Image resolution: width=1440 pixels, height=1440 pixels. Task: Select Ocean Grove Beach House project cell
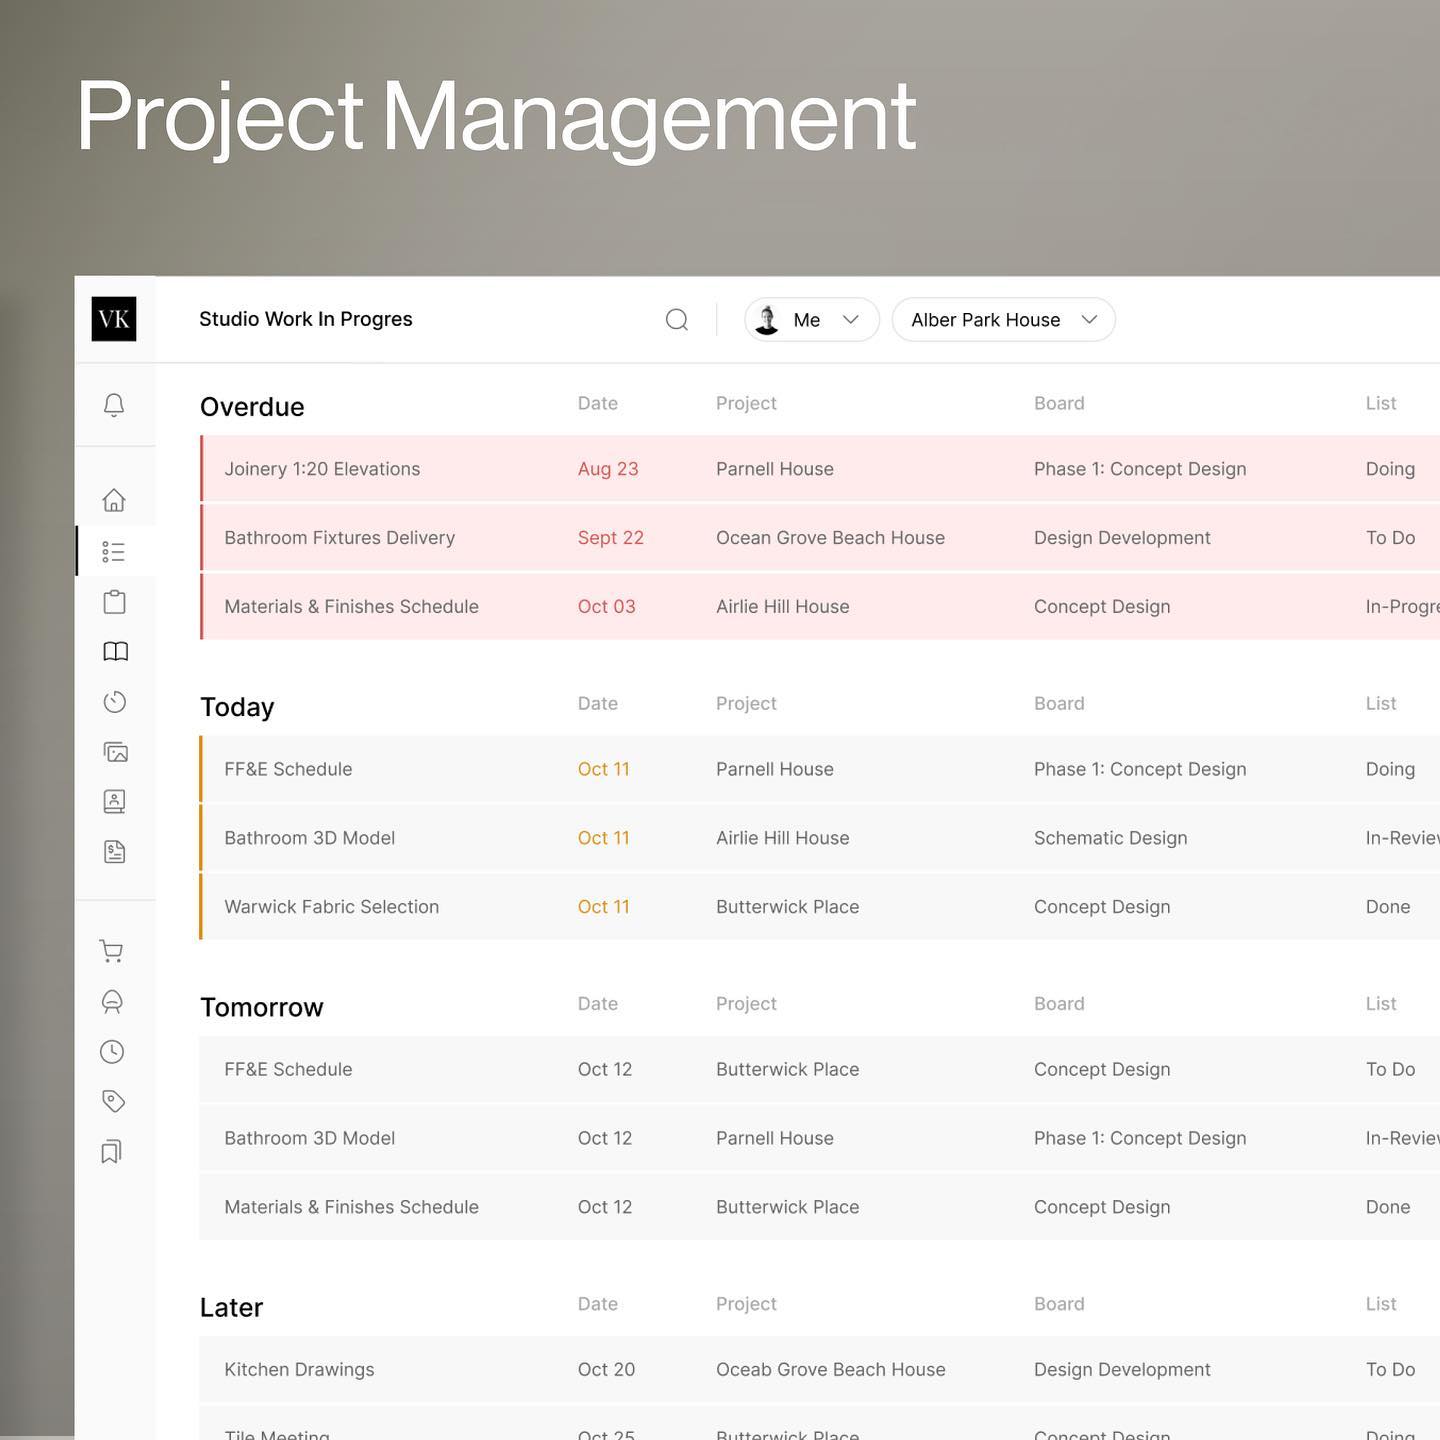[831, 538]
